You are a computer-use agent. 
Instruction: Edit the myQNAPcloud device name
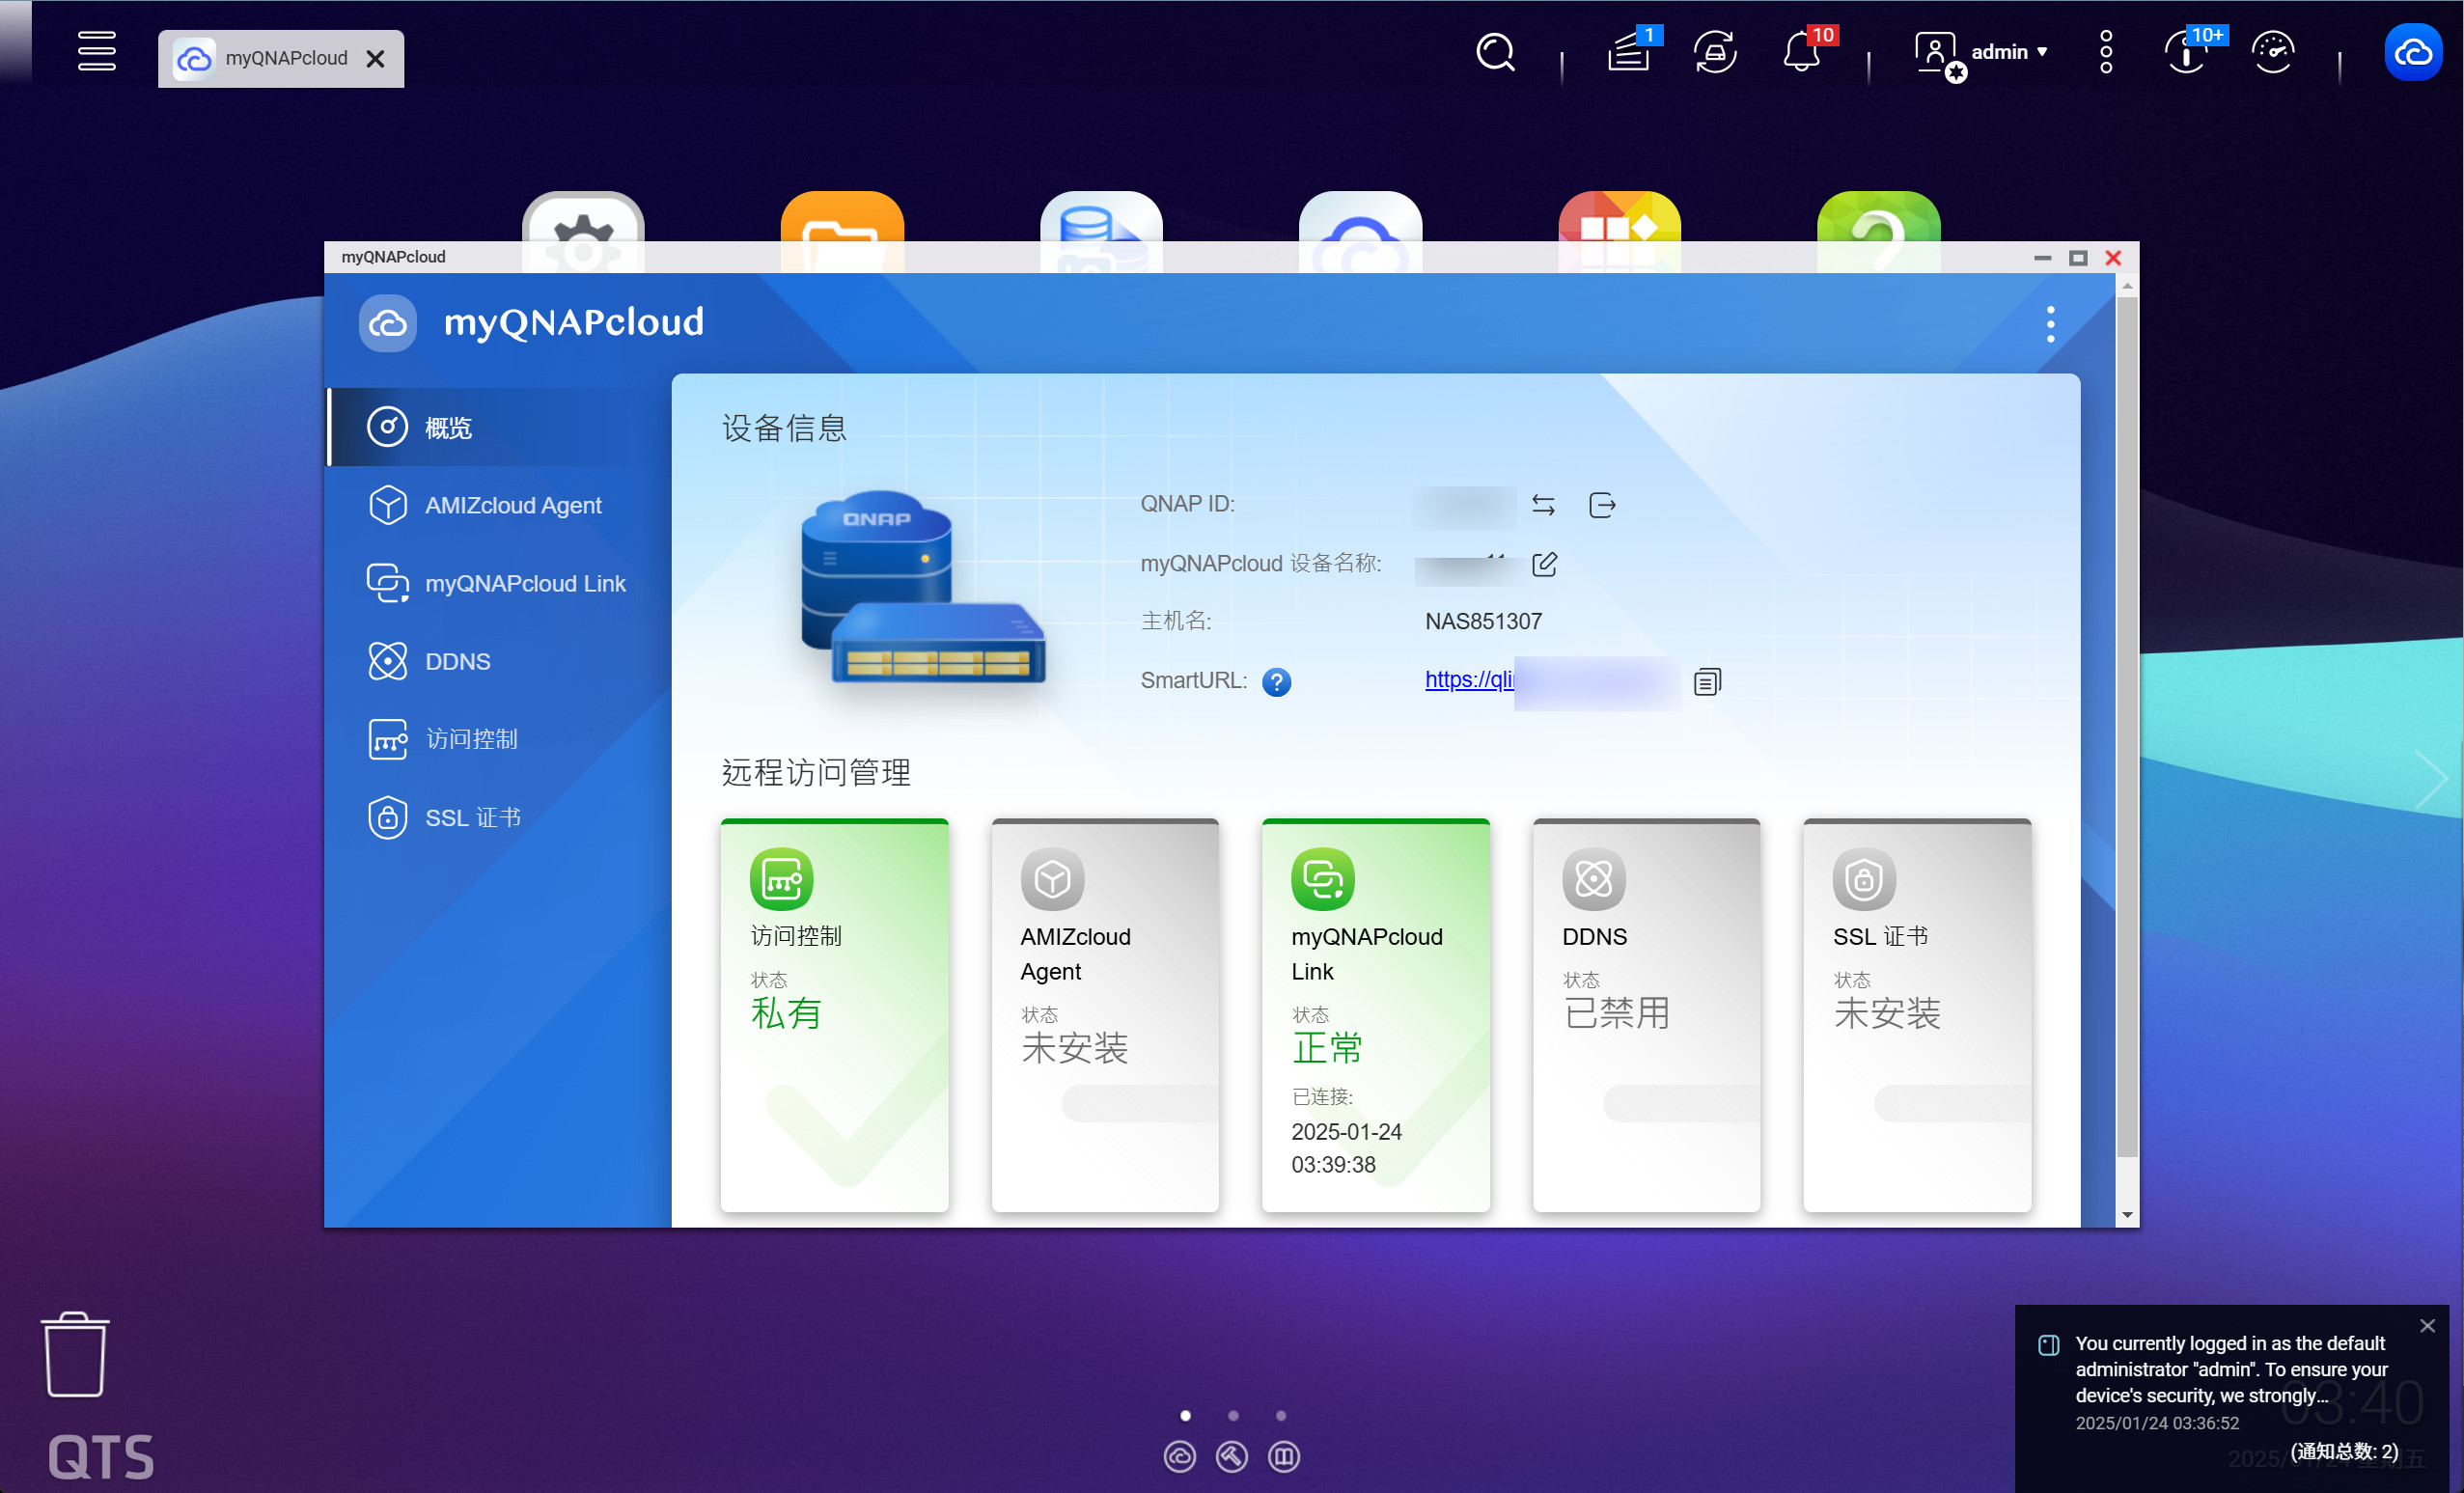click(1543, 564)
